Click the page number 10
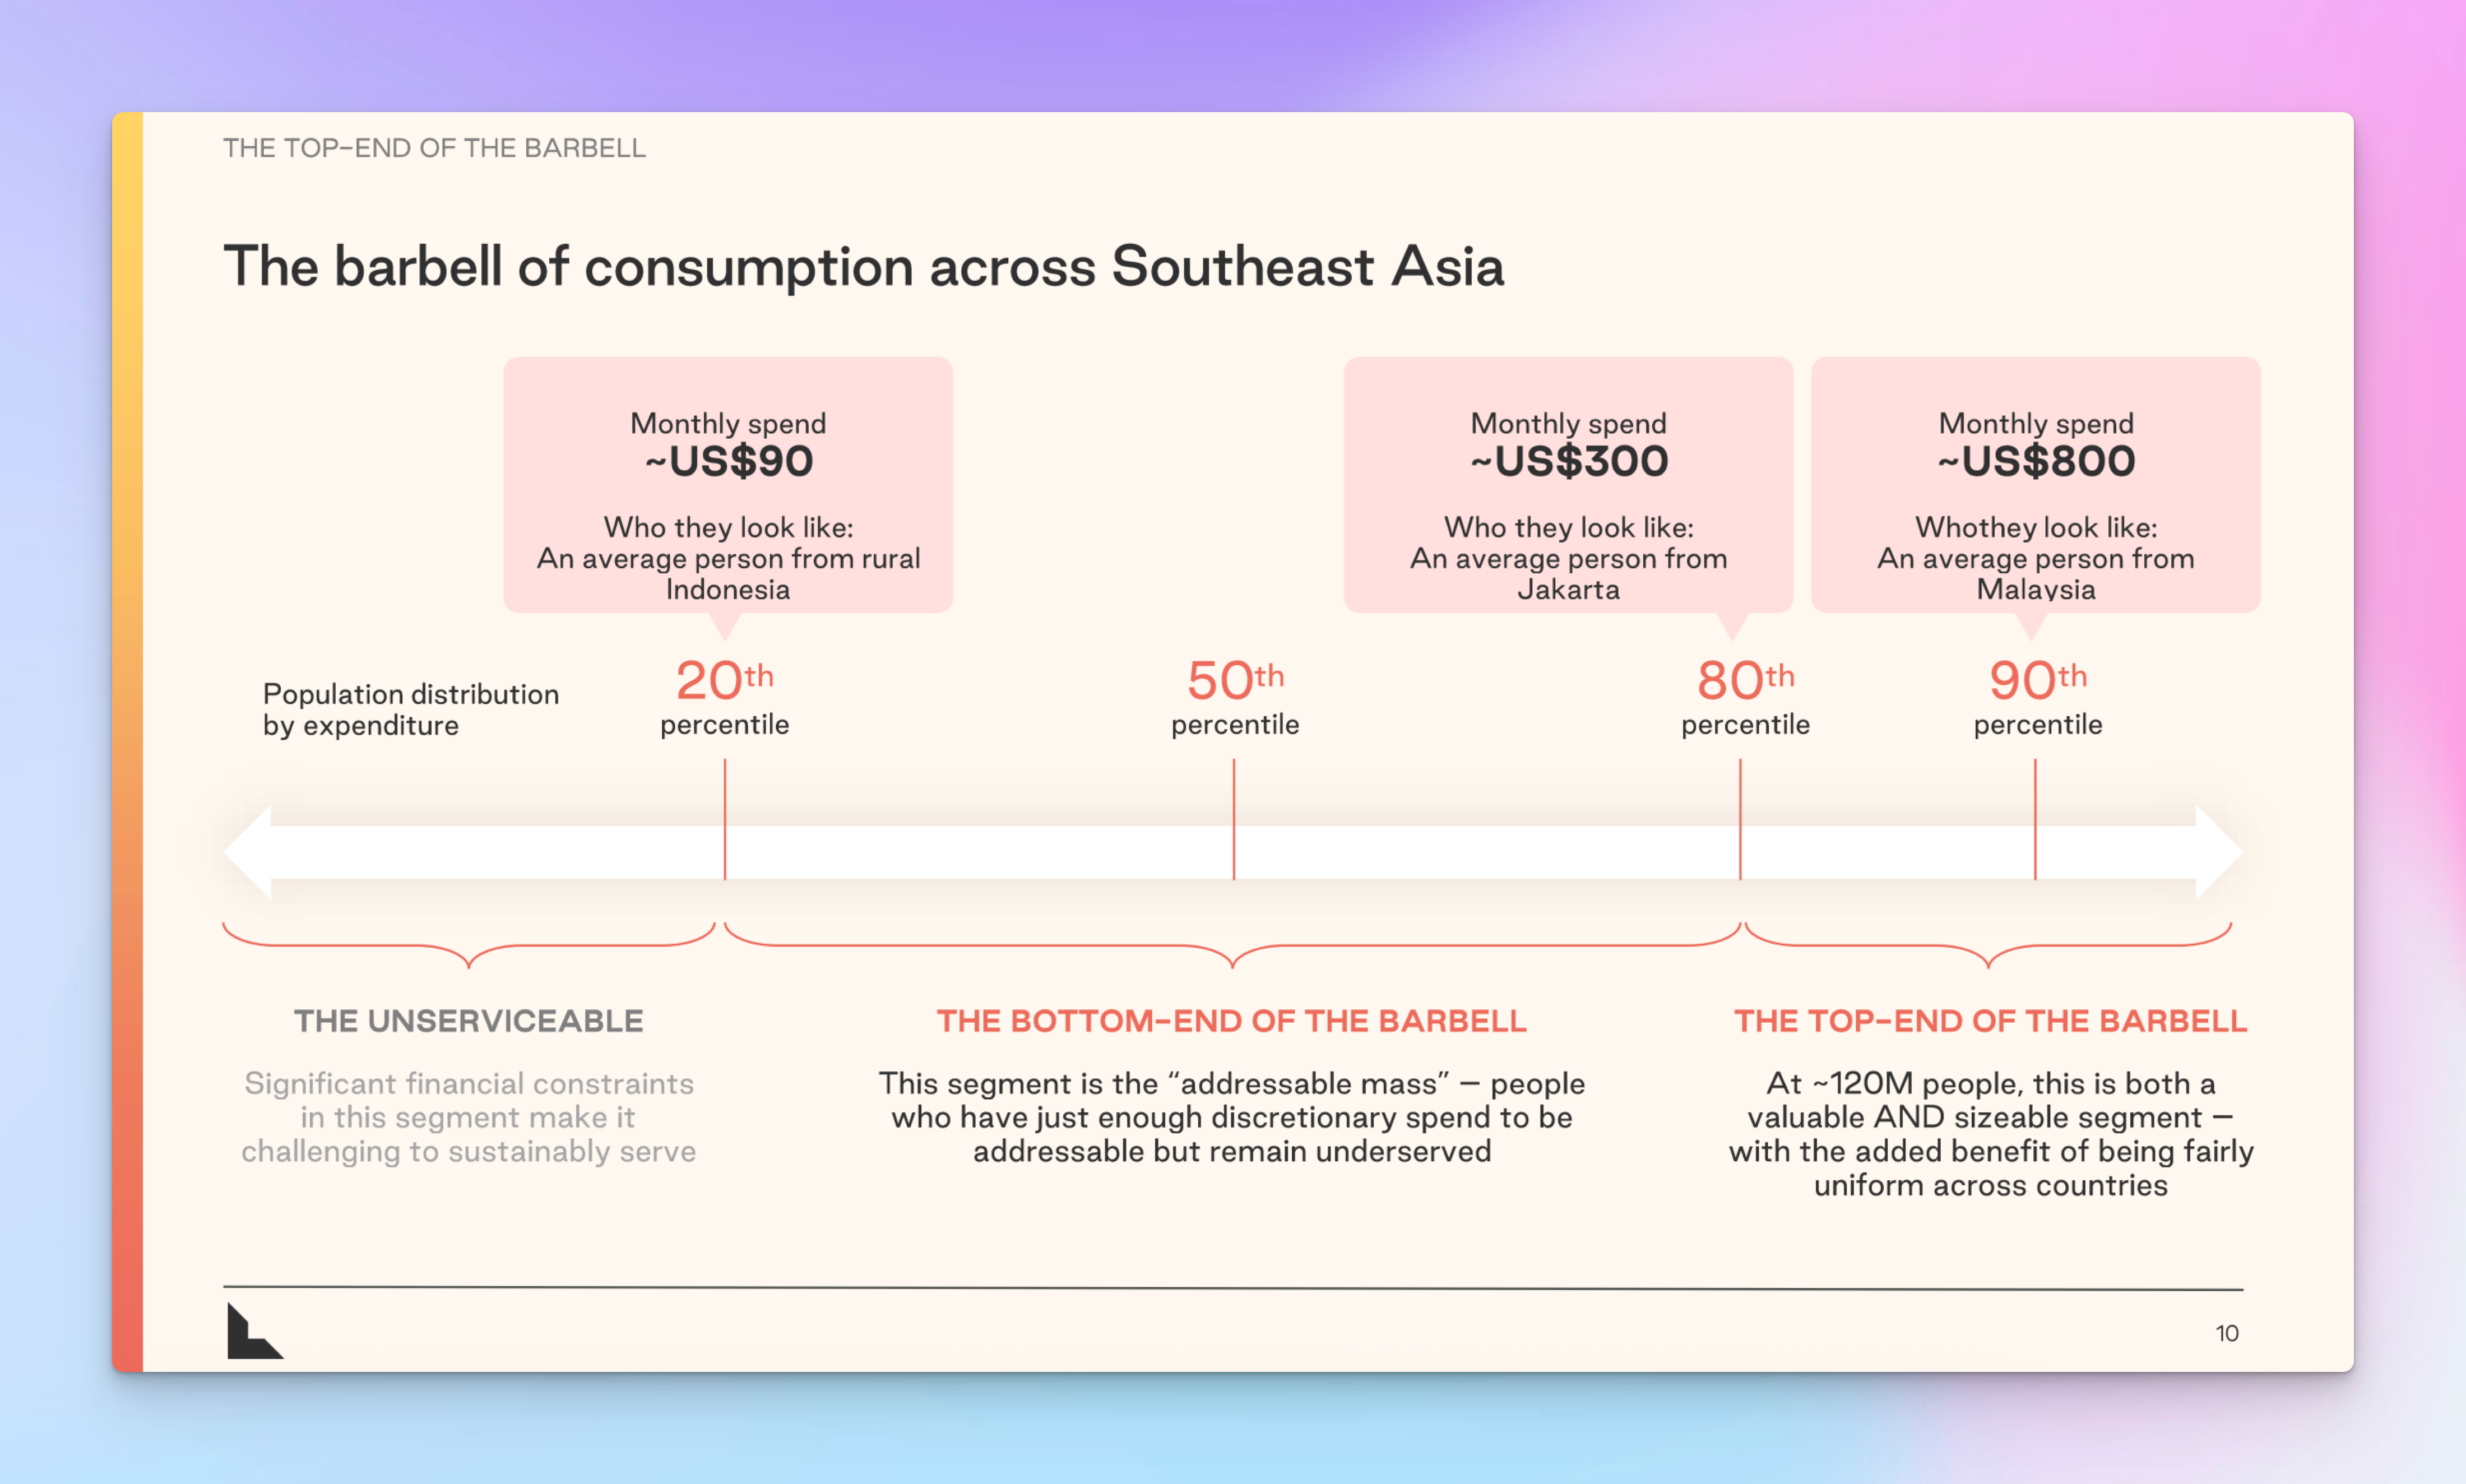 click(x=2226, y=1333)
